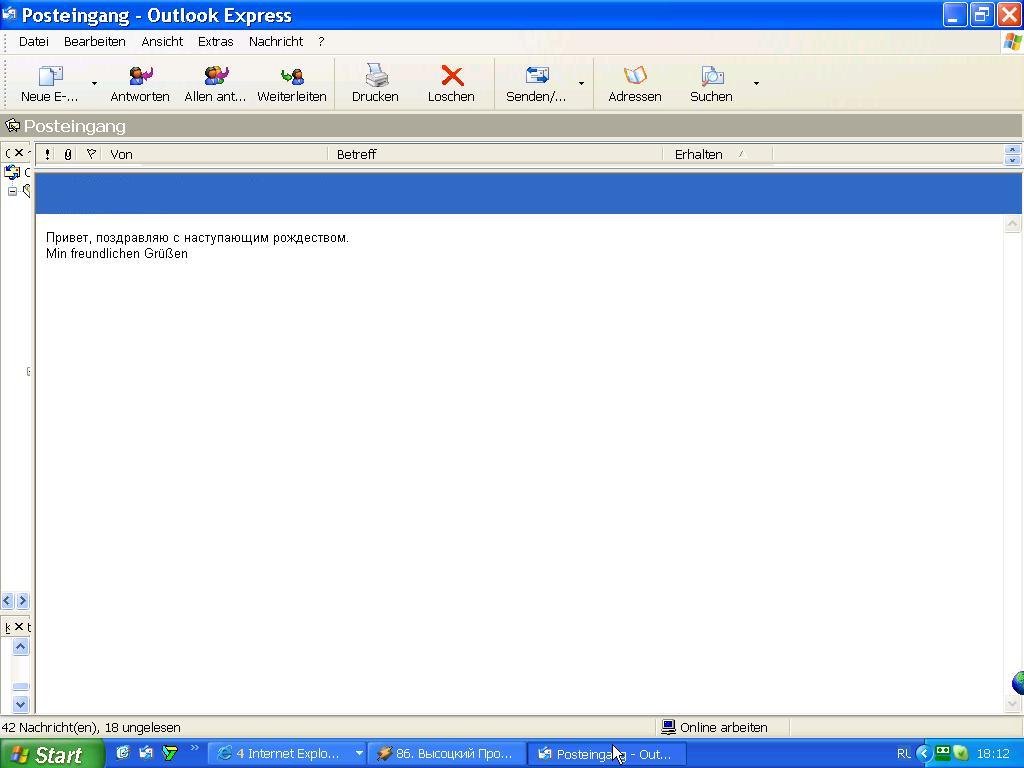Open the Extras menu
The width and height of the screenshot is (1024, 768).
[x=216, y=42]
